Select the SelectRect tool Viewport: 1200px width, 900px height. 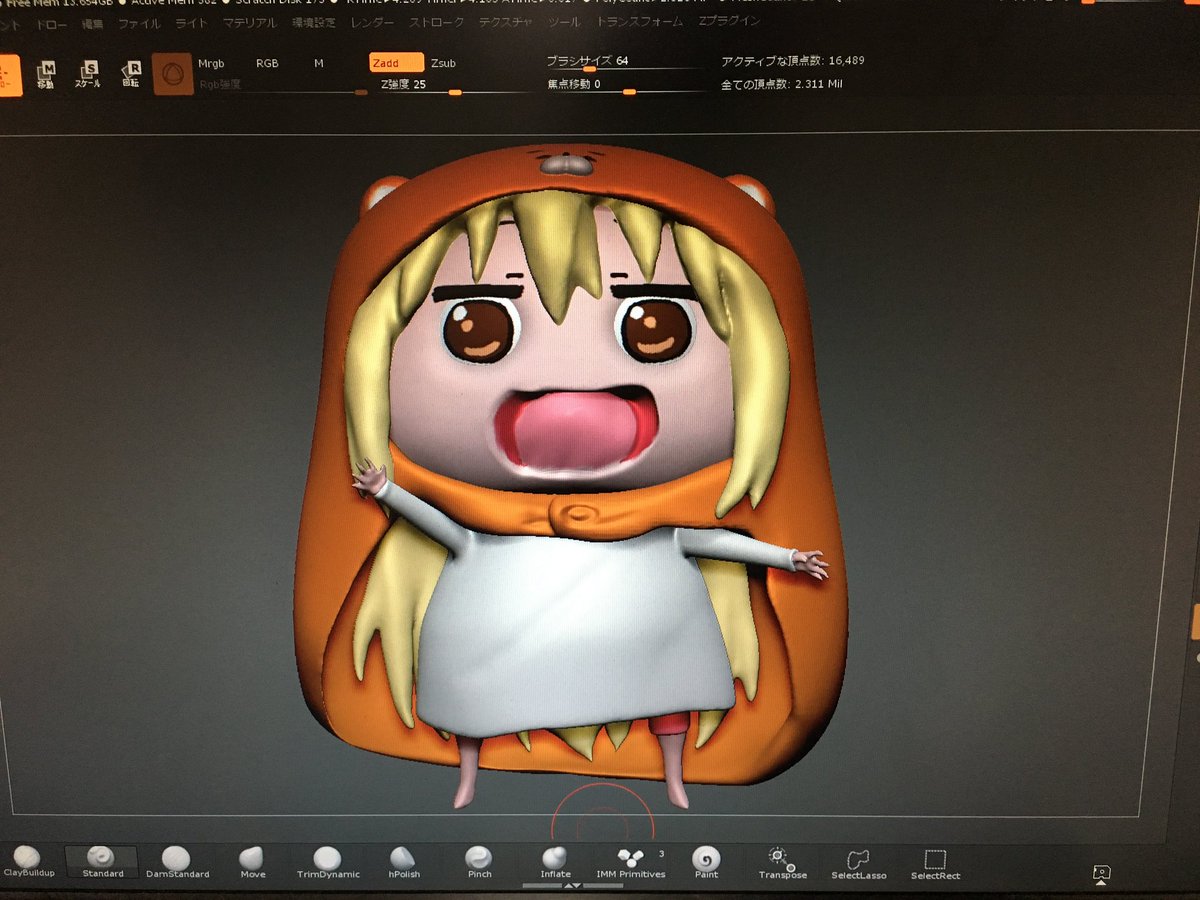935,867
